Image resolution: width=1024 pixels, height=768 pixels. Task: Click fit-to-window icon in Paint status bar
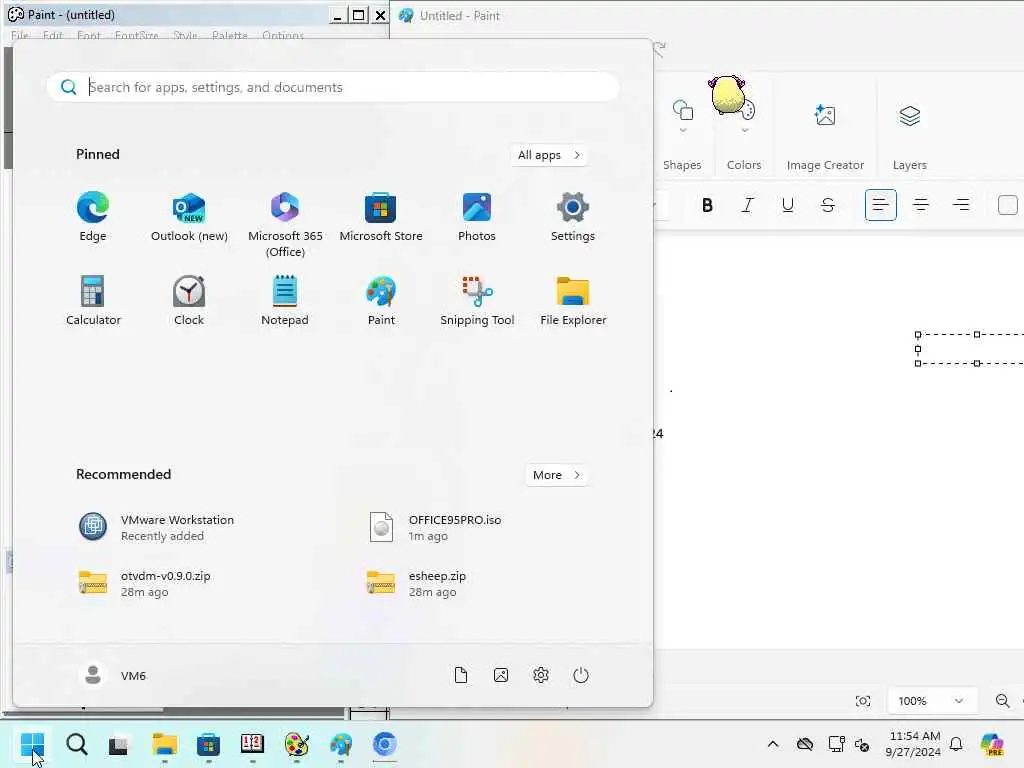pyautogui.click(x=863, y=701)
